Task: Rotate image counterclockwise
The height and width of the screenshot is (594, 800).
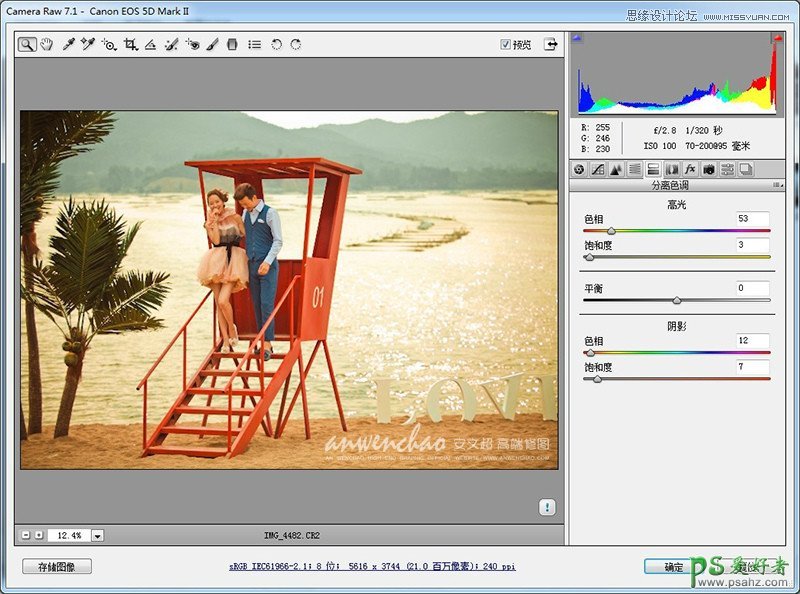Action: pyautogui.click(x=277, y=45)
